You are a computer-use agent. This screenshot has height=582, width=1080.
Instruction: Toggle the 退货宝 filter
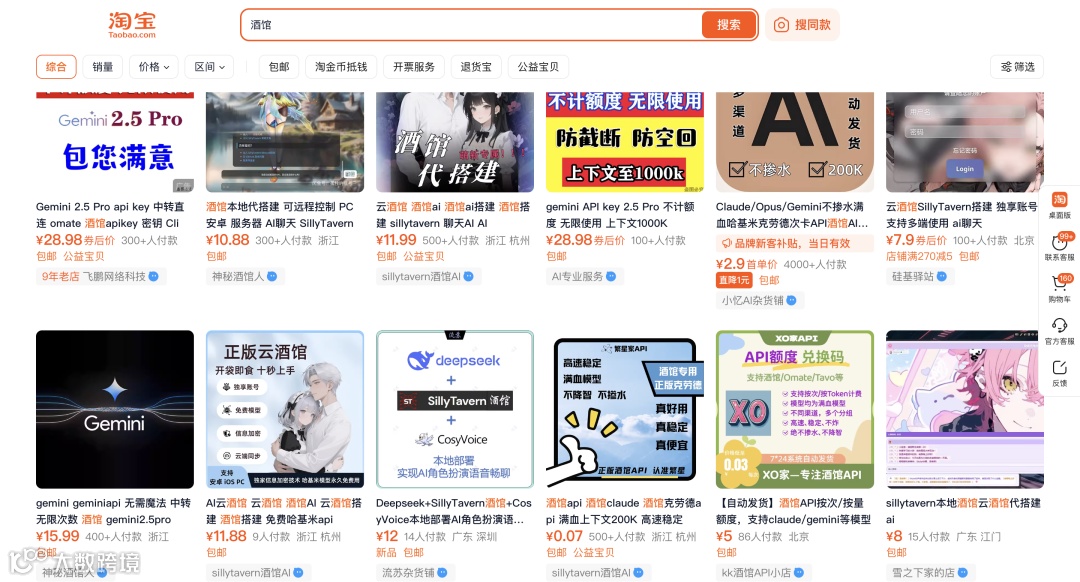click(x=476, y=67)
